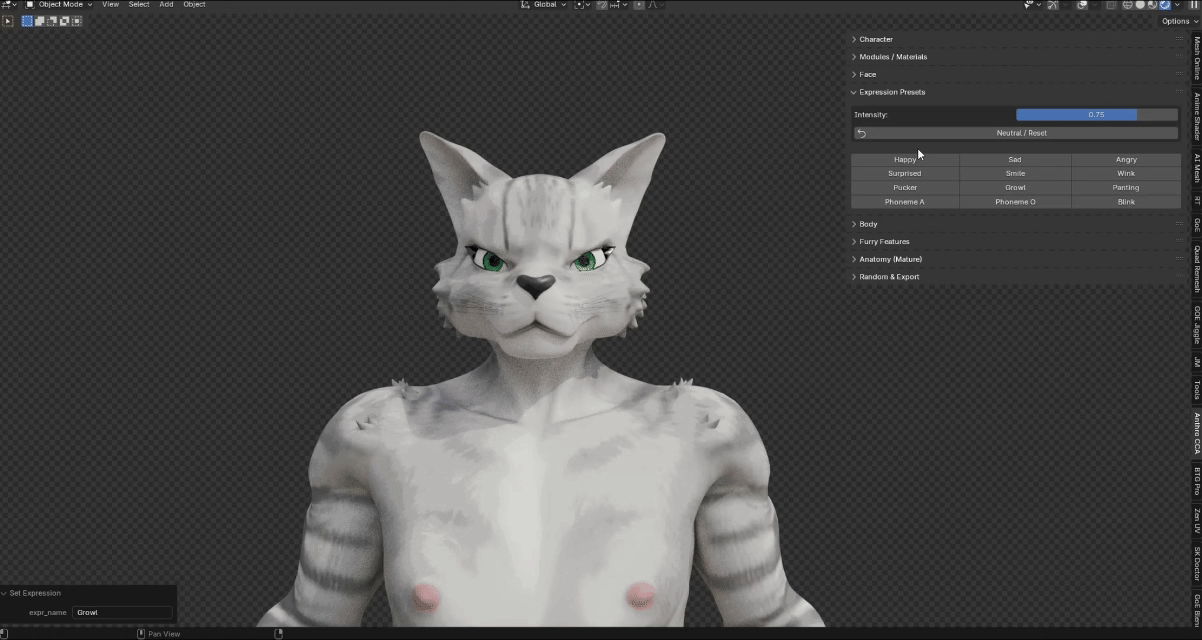Viewport: 1202px width, 640px height.
Task: Open the Tools sidebar tab
Action: [1196, 389]
